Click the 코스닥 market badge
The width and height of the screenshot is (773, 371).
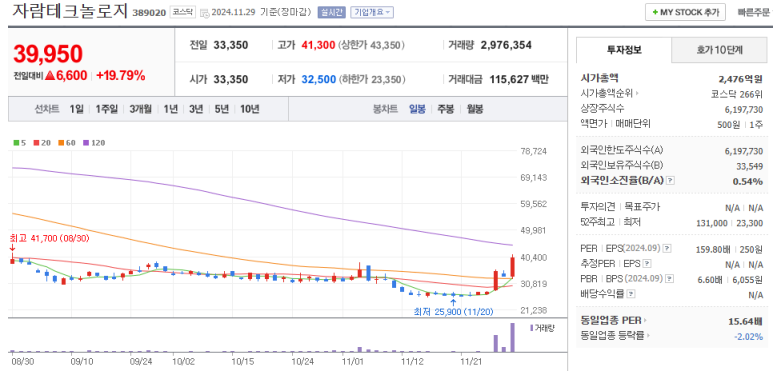[183, 12]
